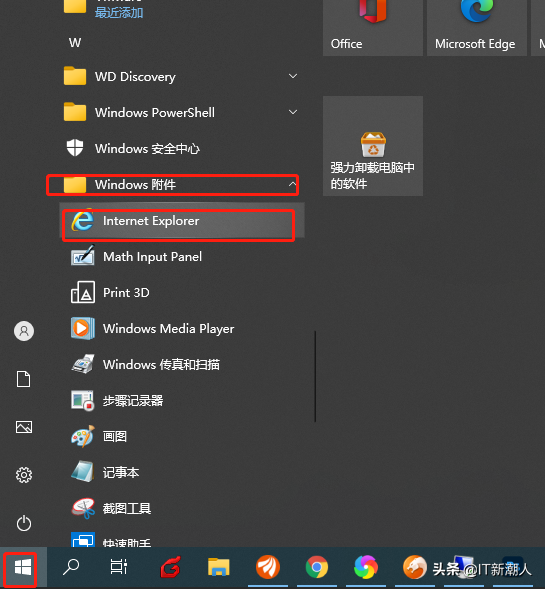Open Windows 传真和扫描
Viewport: 545px width, 589px height.
tap(182, 364)
